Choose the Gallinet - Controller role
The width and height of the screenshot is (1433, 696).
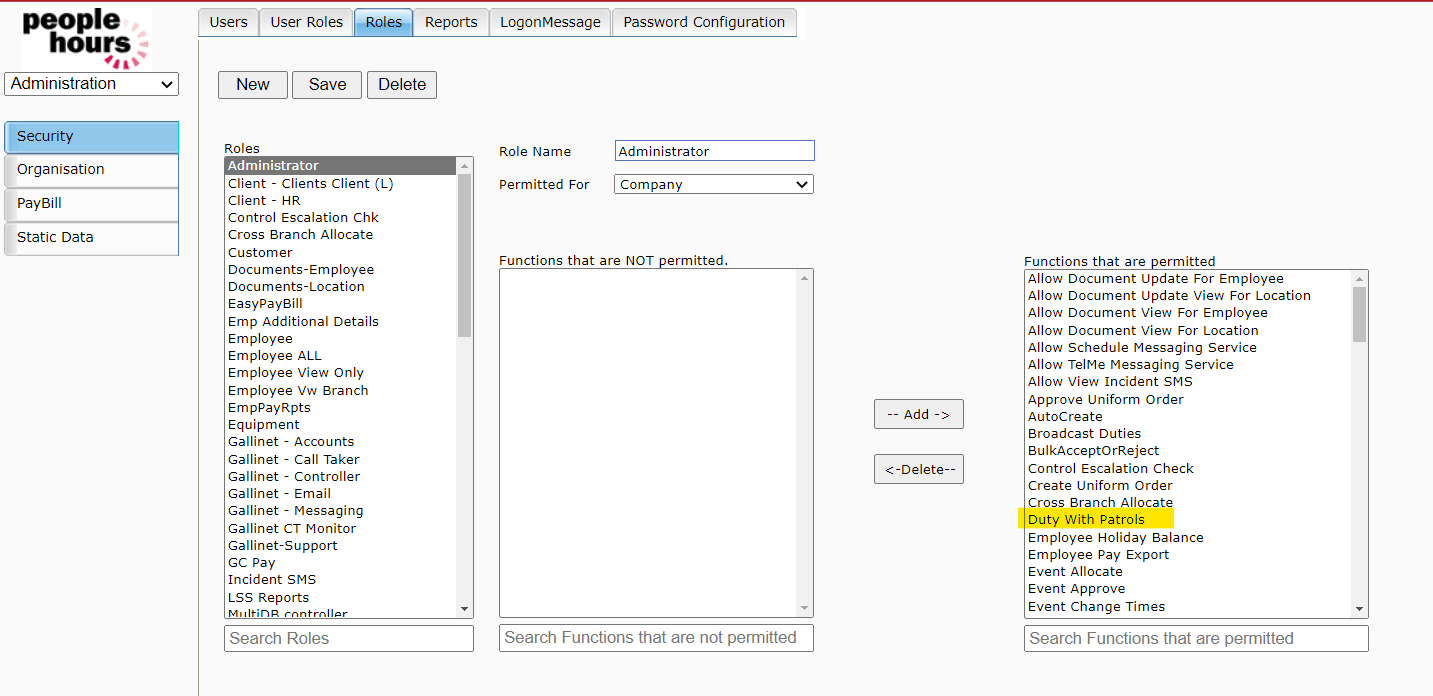click(x=294, y=477)
